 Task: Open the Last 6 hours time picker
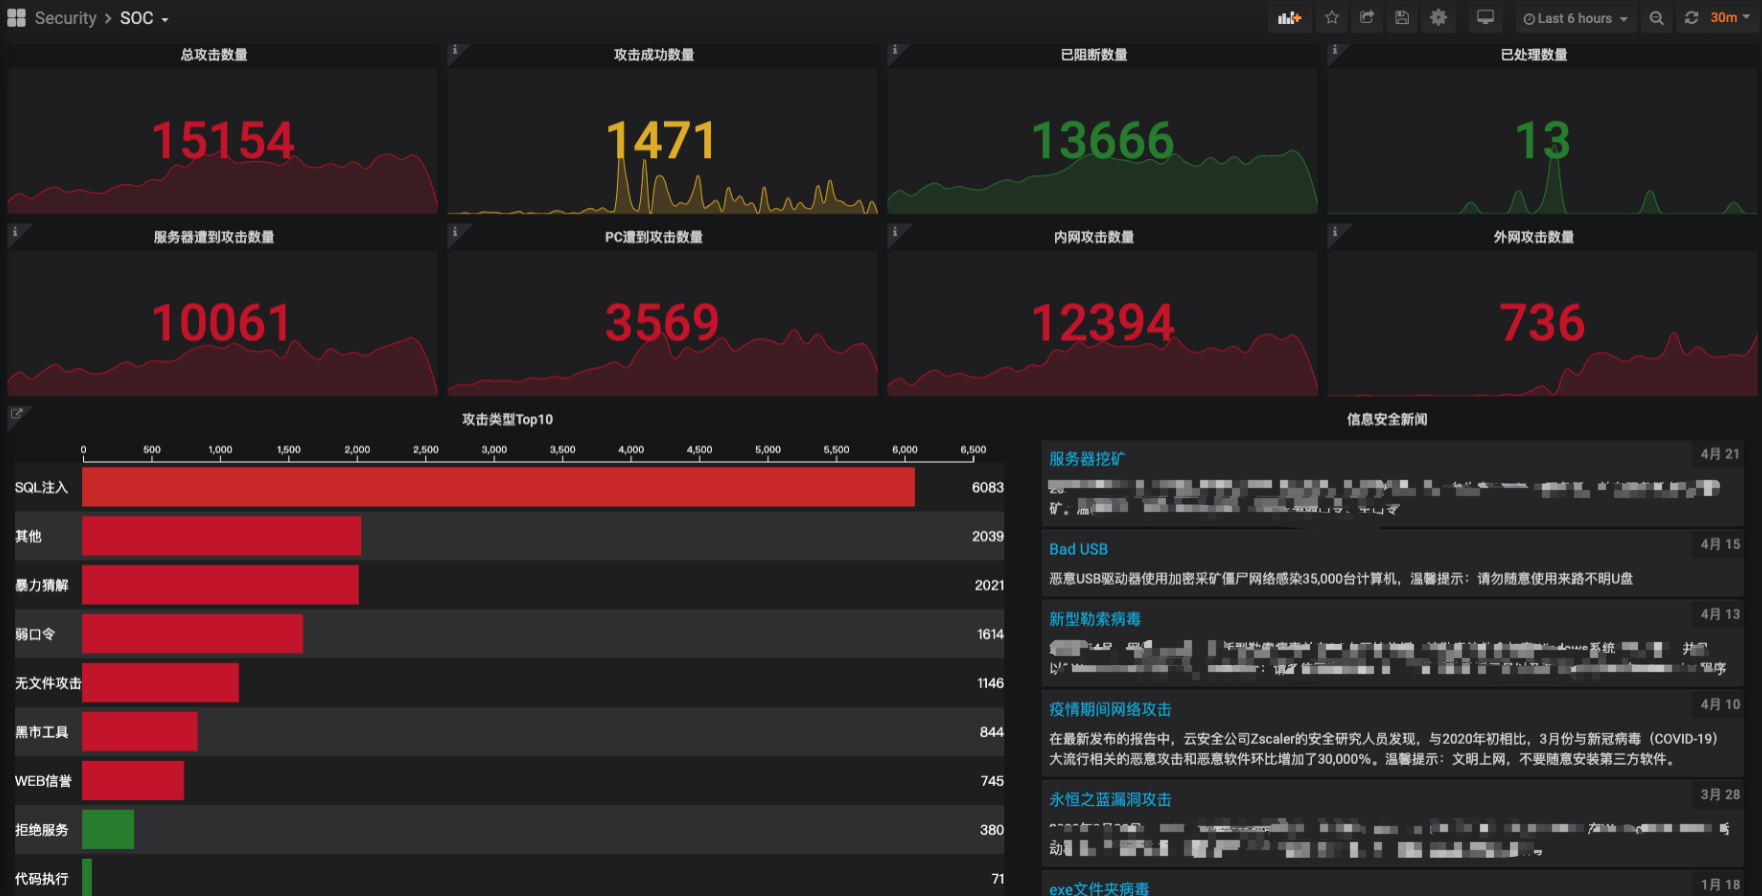click(x=1575, y=18)
